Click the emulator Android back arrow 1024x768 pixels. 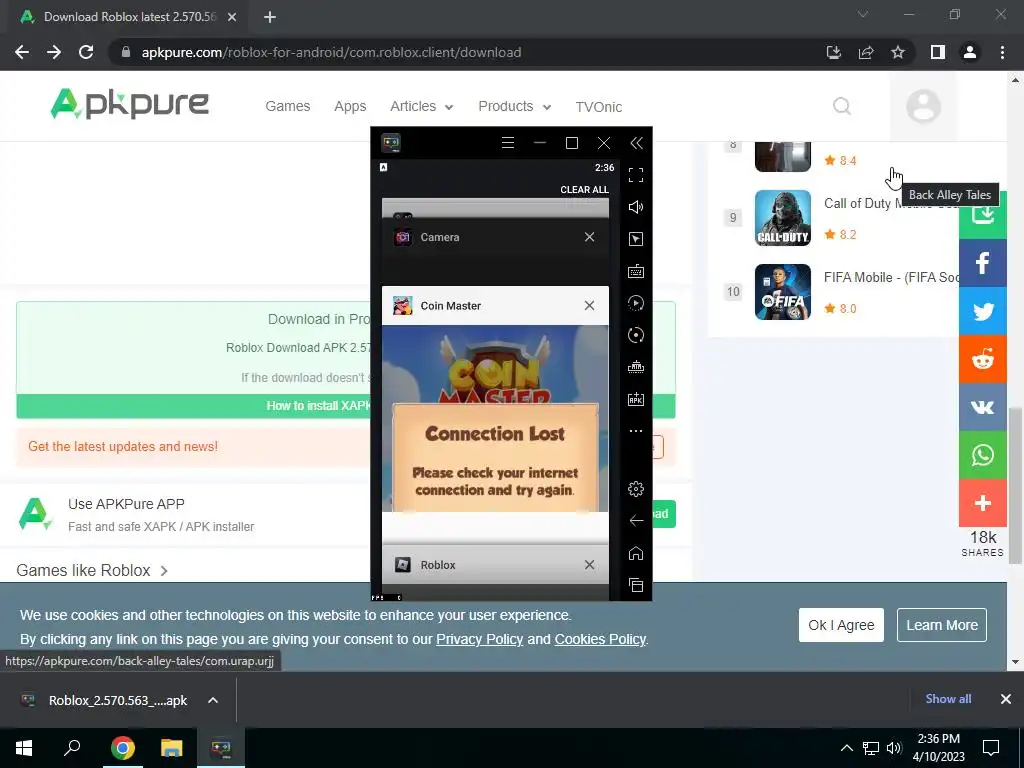pyautogui.click(x=635, y=520)
